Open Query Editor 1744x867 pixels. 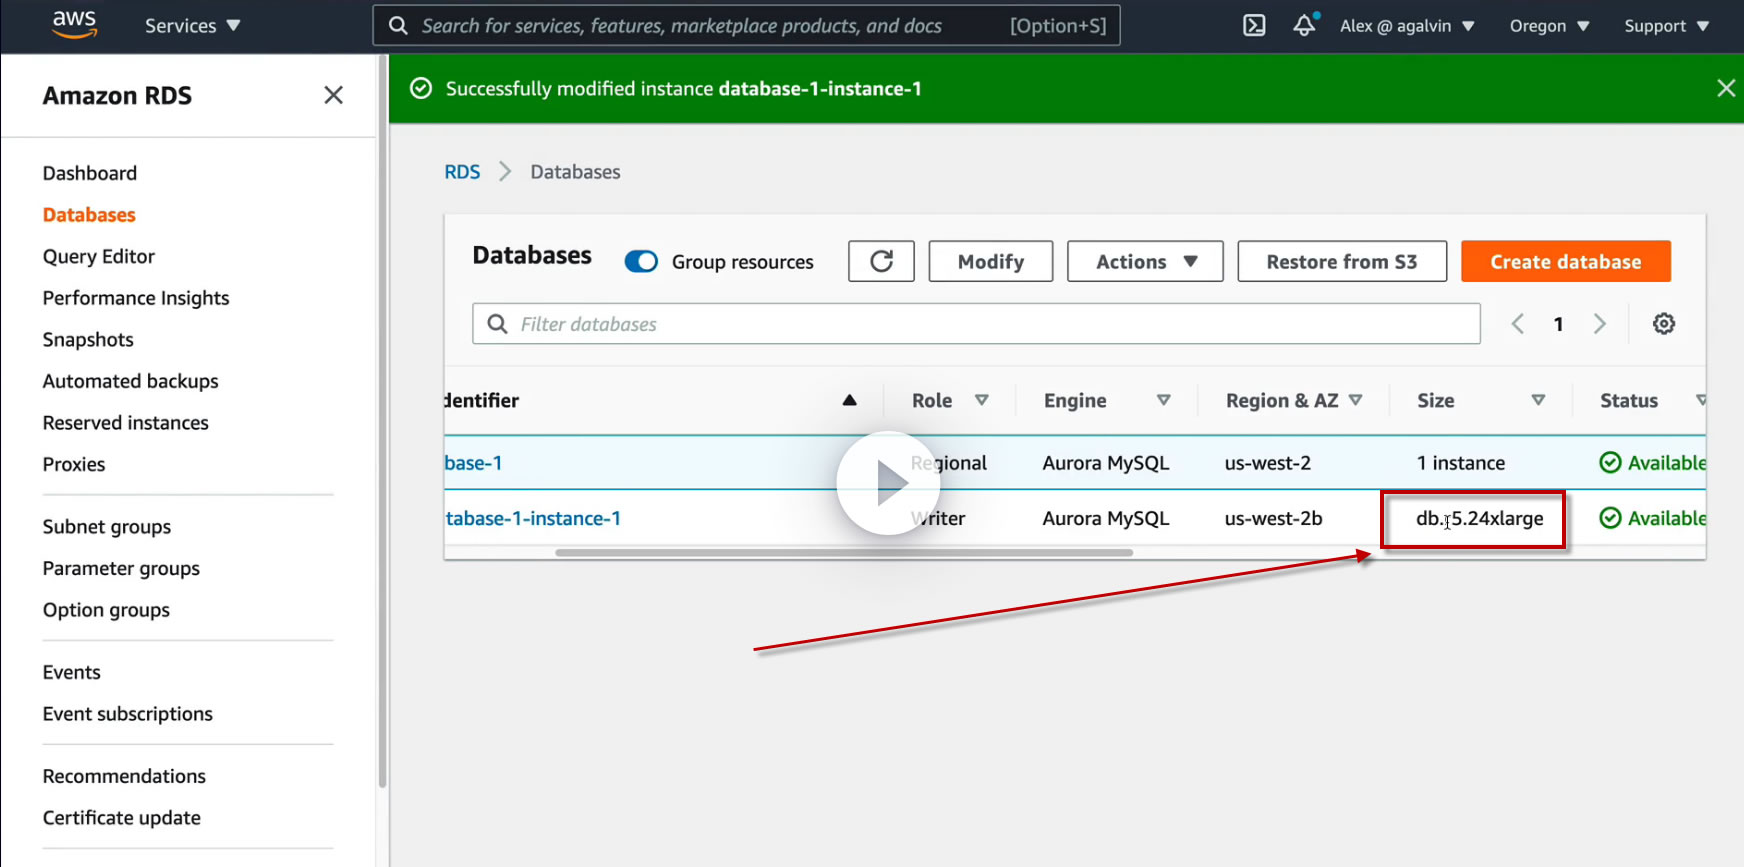(99, 257)
